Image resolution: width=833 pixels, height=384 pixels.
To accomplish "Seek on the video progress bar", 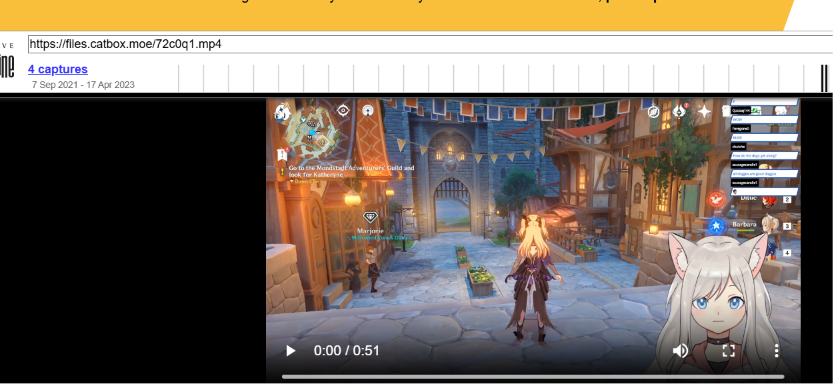I will [532, 377].
